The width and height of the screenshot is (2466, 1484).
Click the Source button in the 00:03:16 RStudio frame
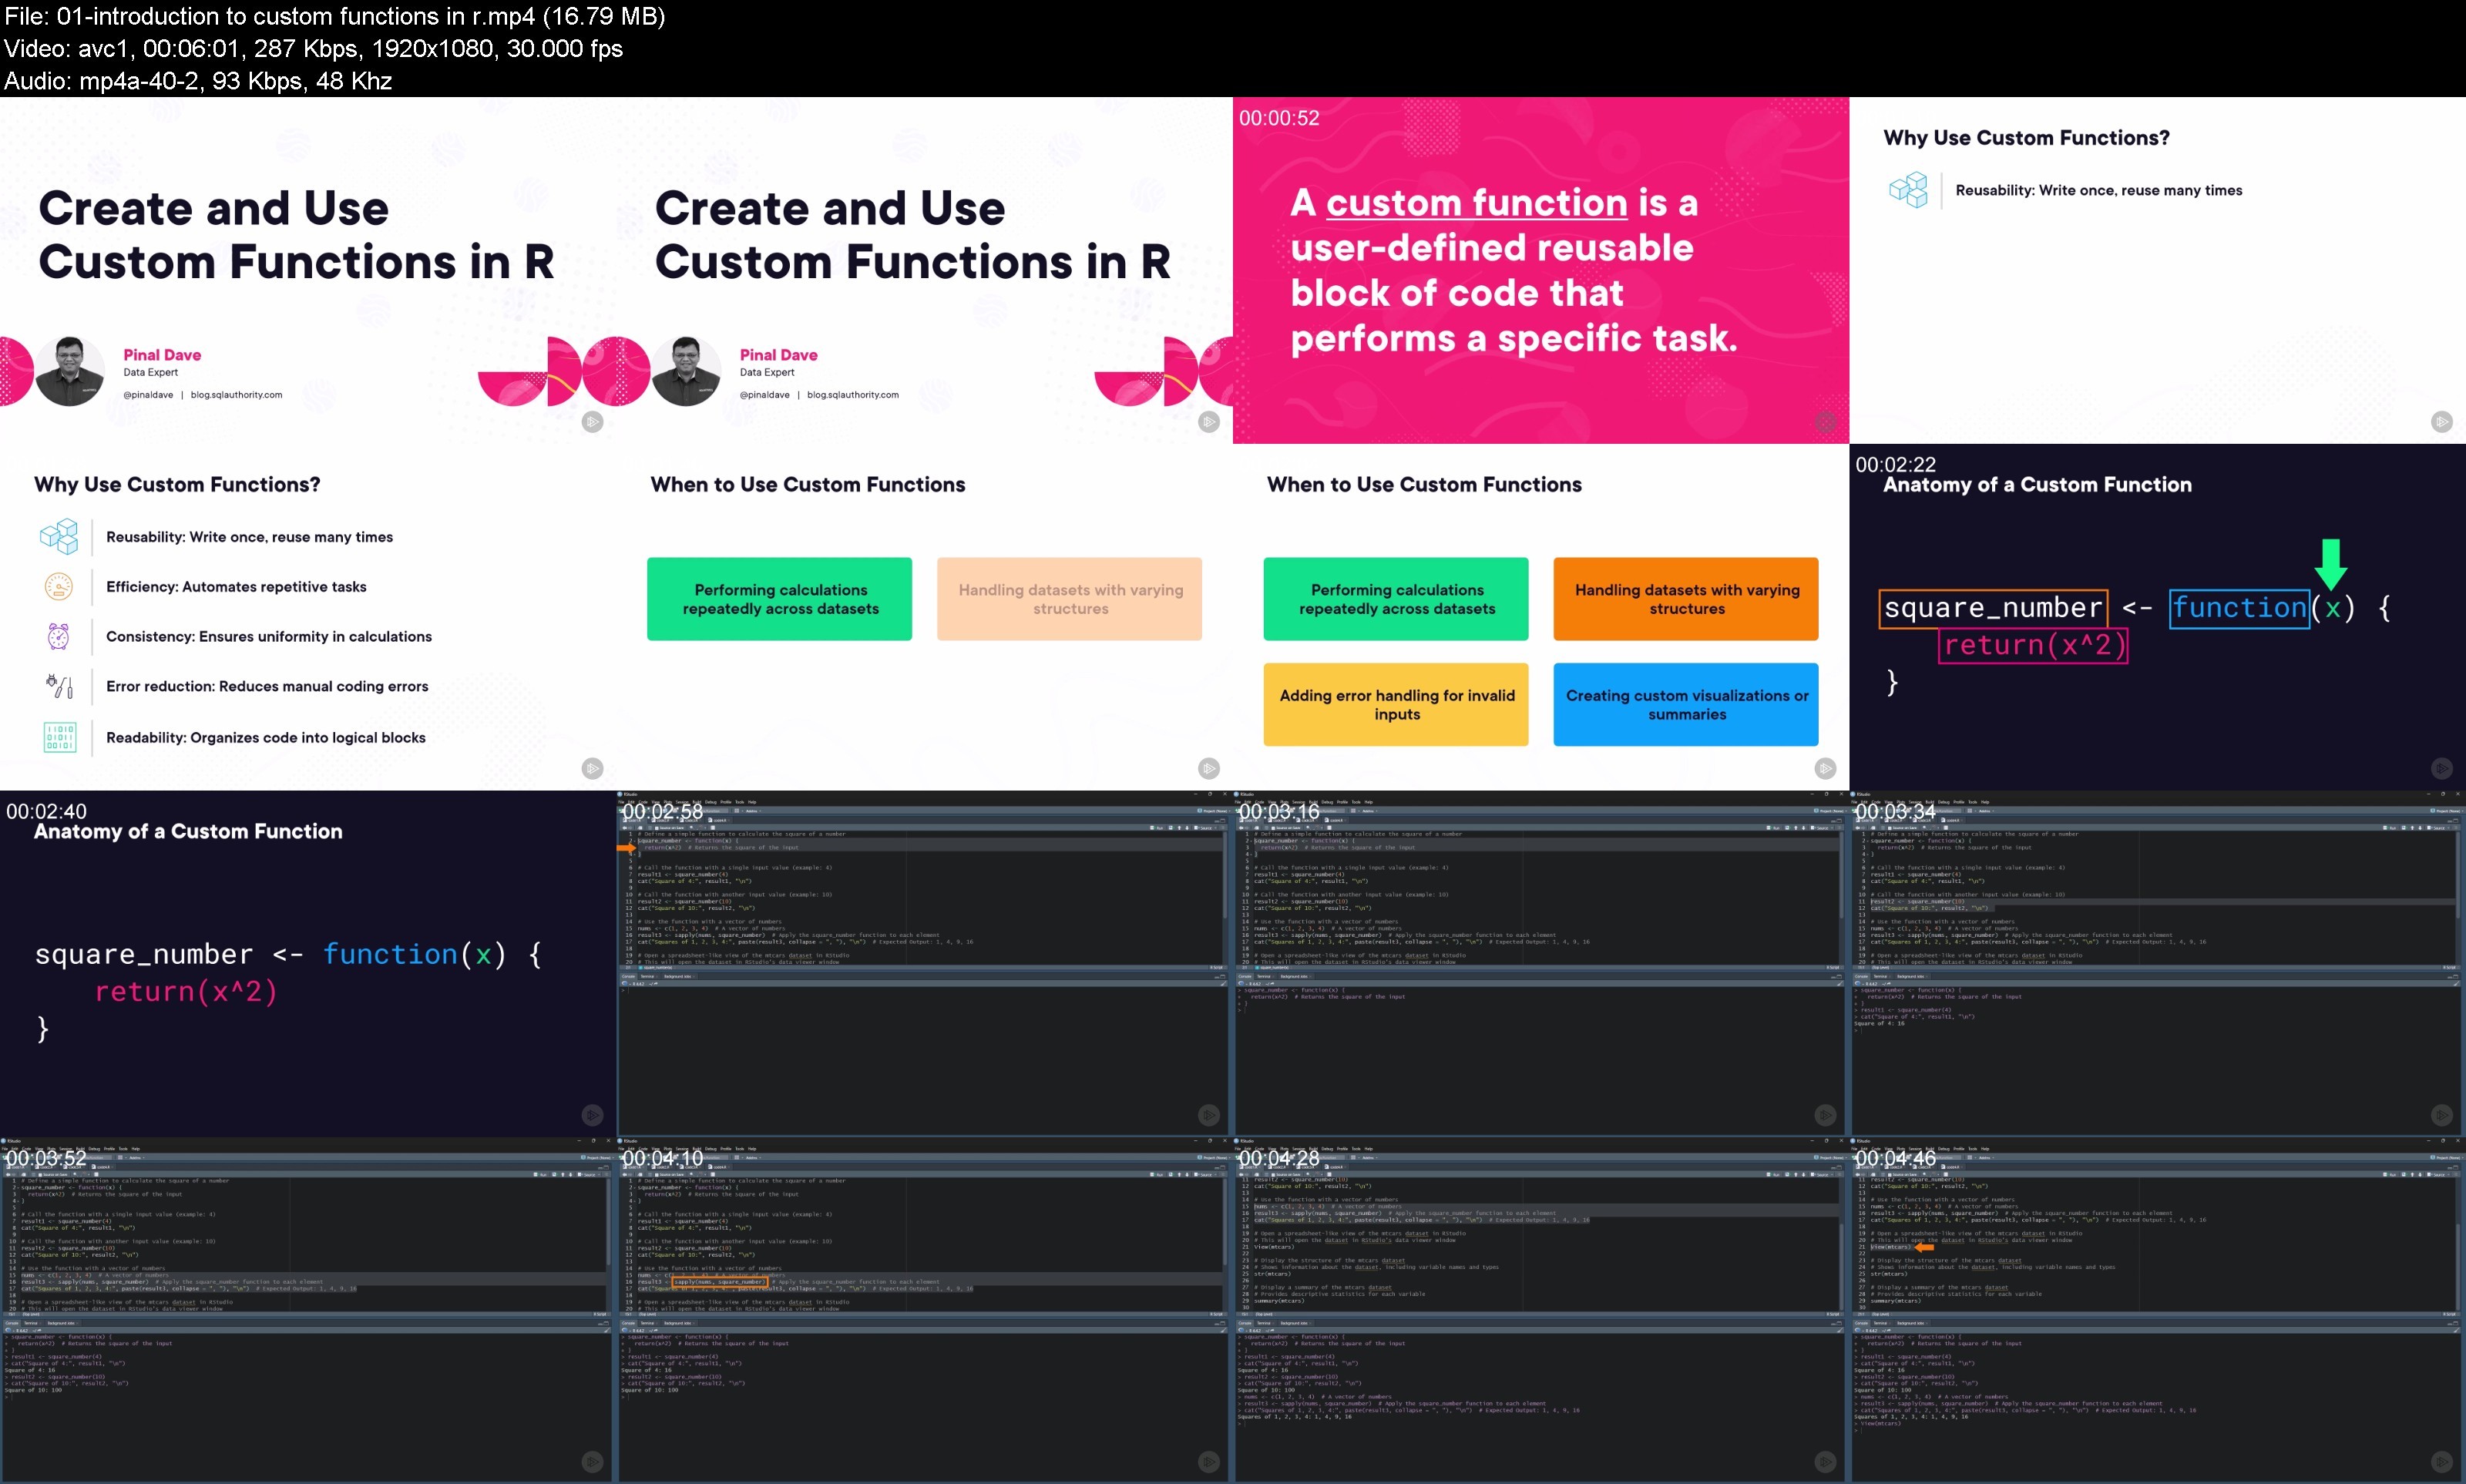[x=1822, y=828]
